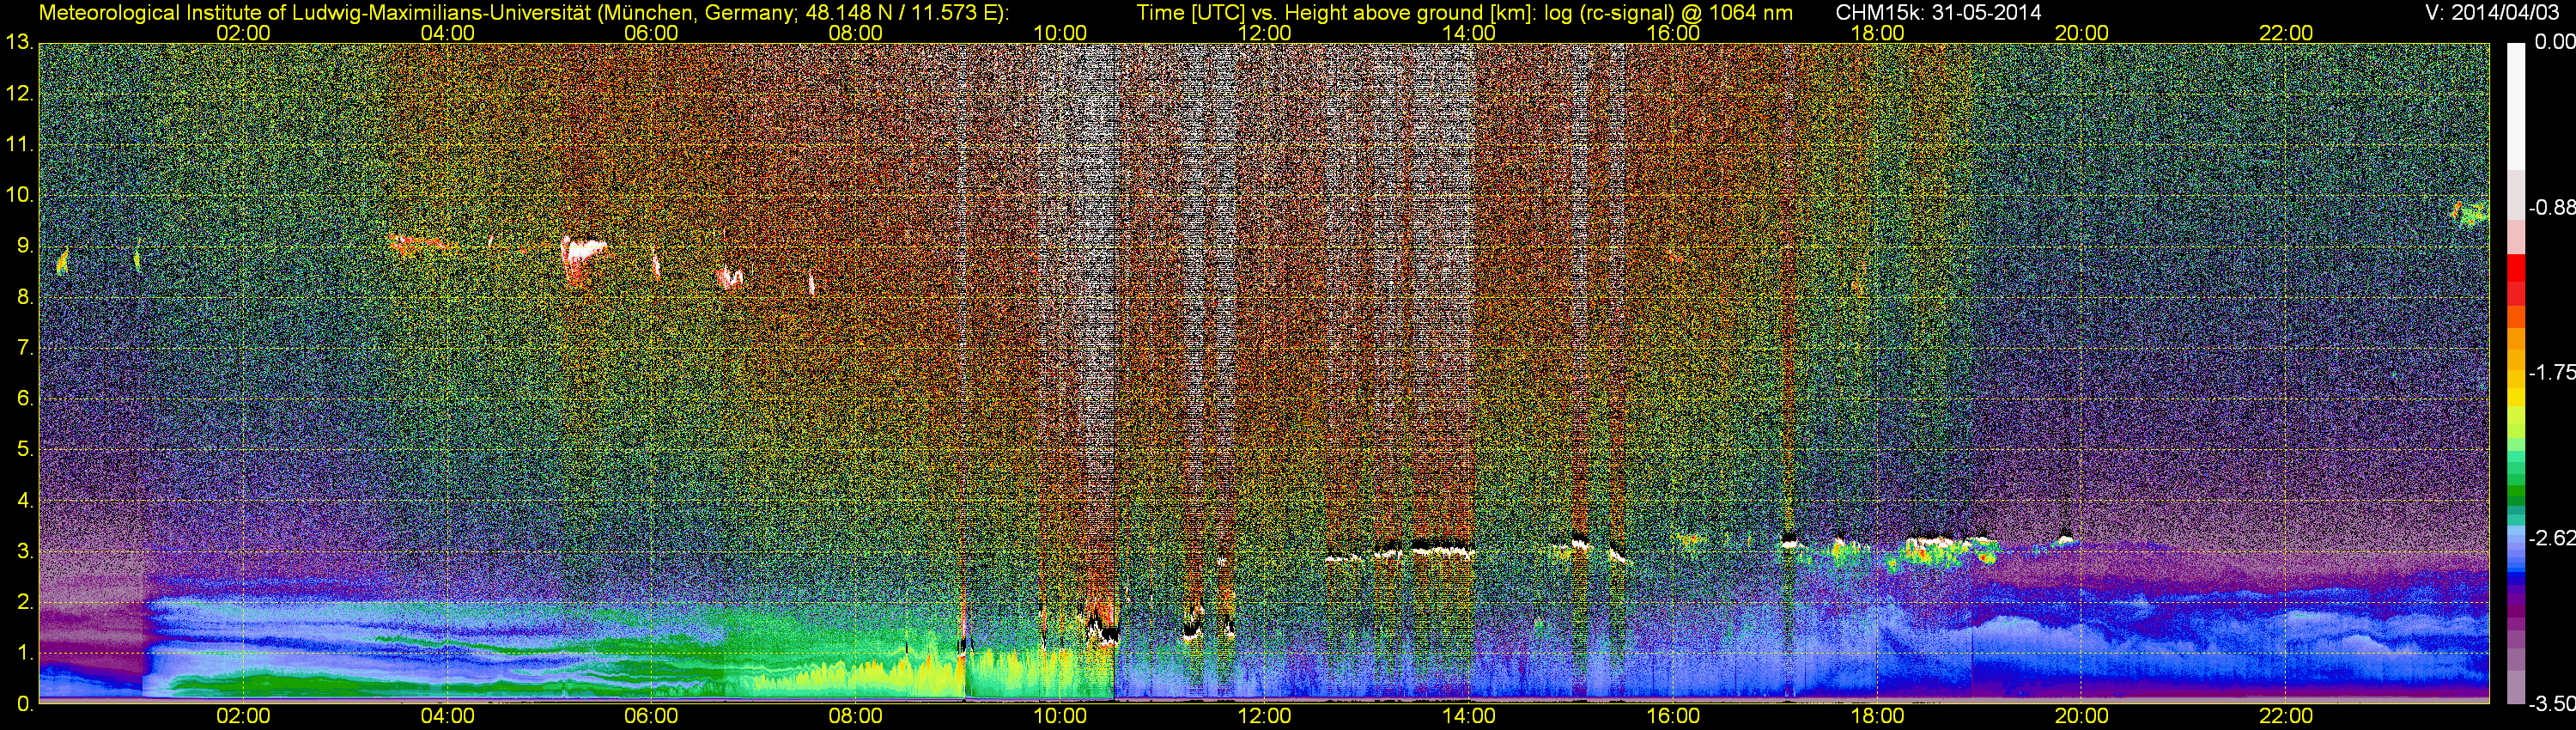Click the 02:00 label on the top time axis
The image size is (2576, 730).
pyautogui.click(x=243, y=33)
